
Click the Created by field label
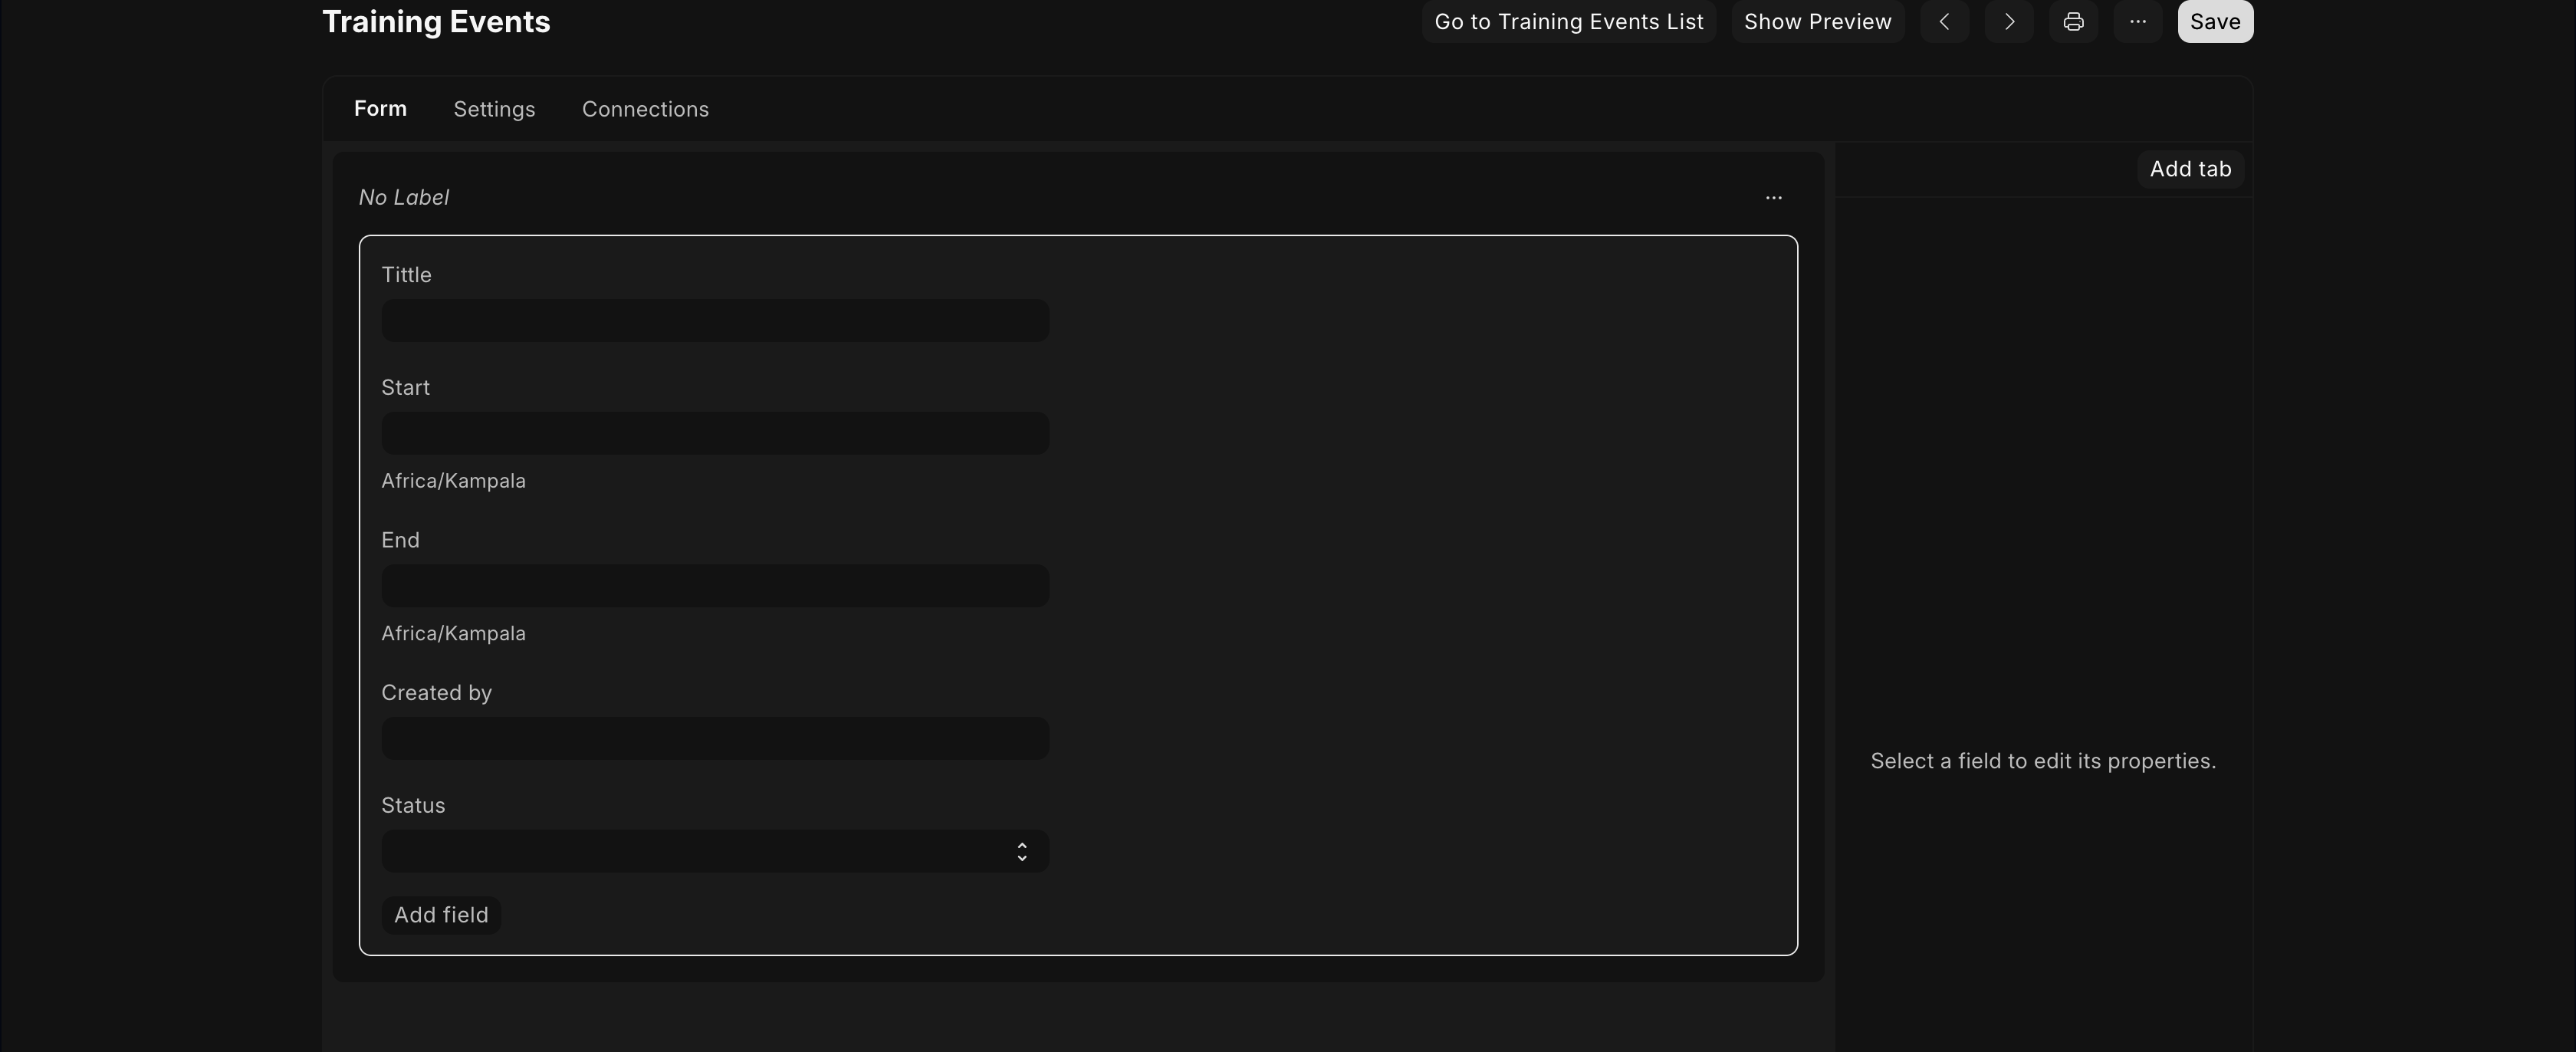[x=436, y=693]
